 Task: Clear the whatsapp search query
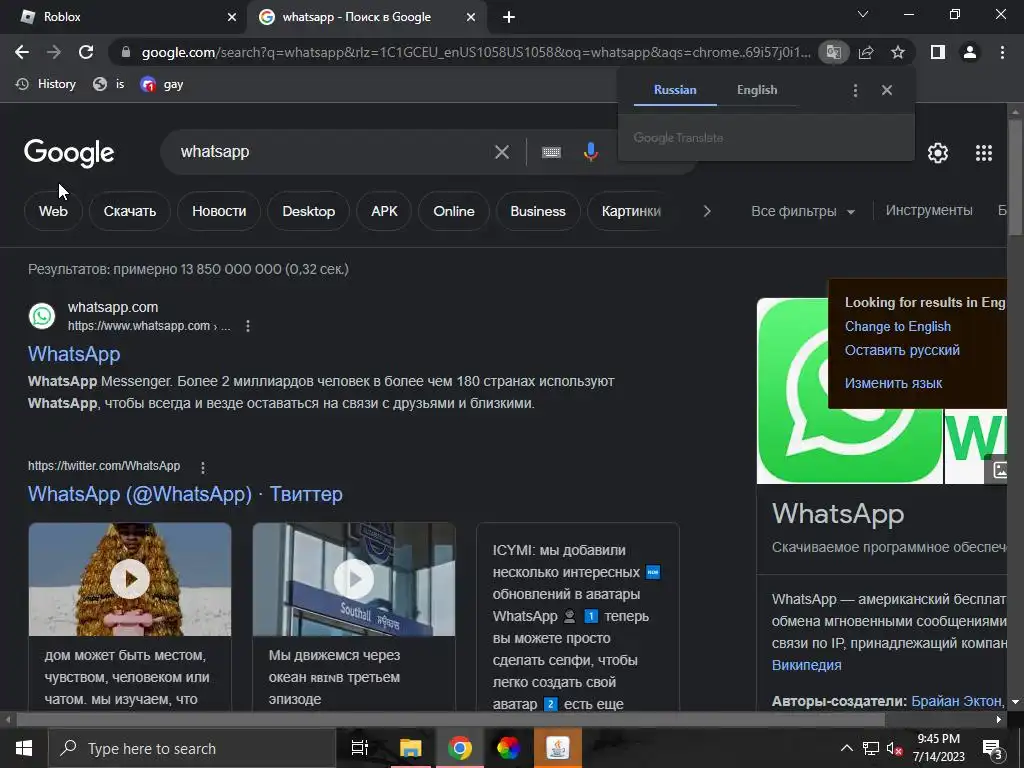pos(502,152)
